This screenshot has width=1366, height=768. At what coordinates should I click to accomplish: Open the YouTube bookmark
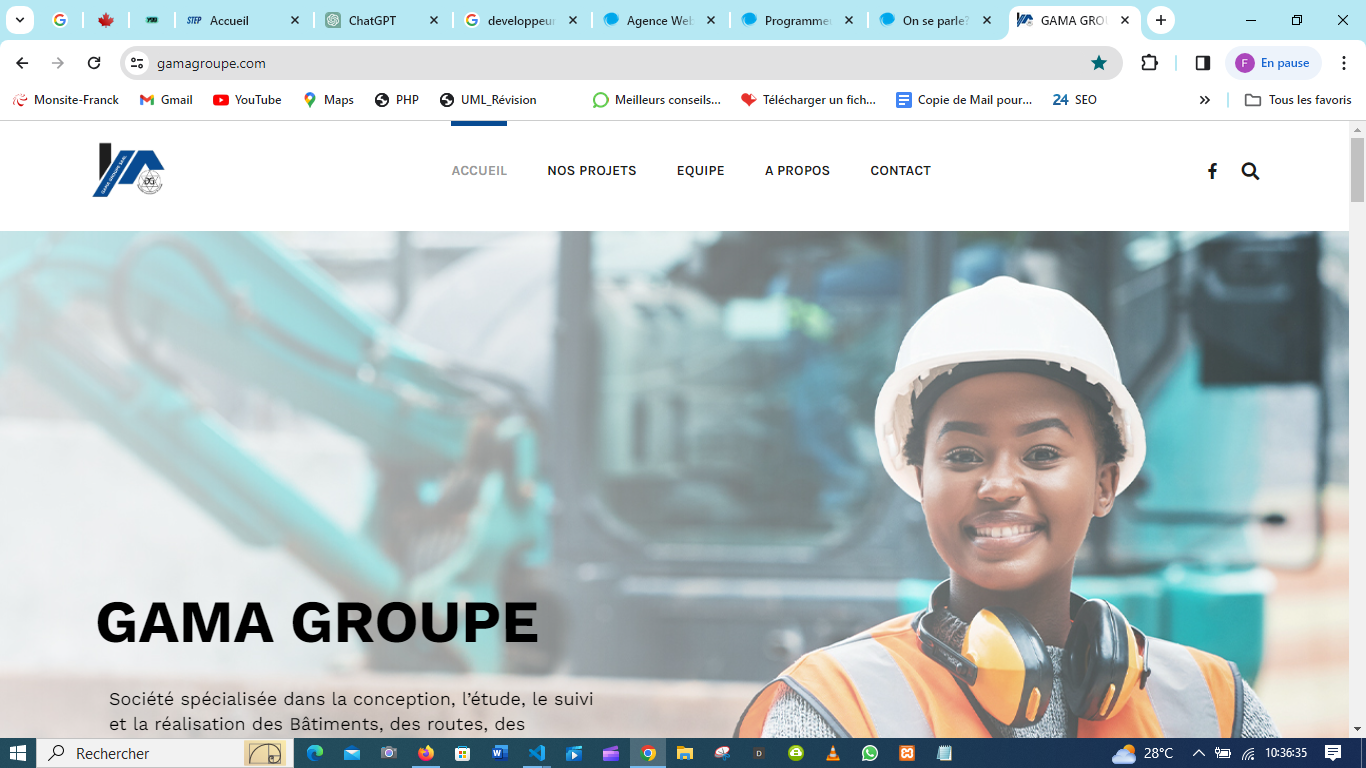(247, 100)
